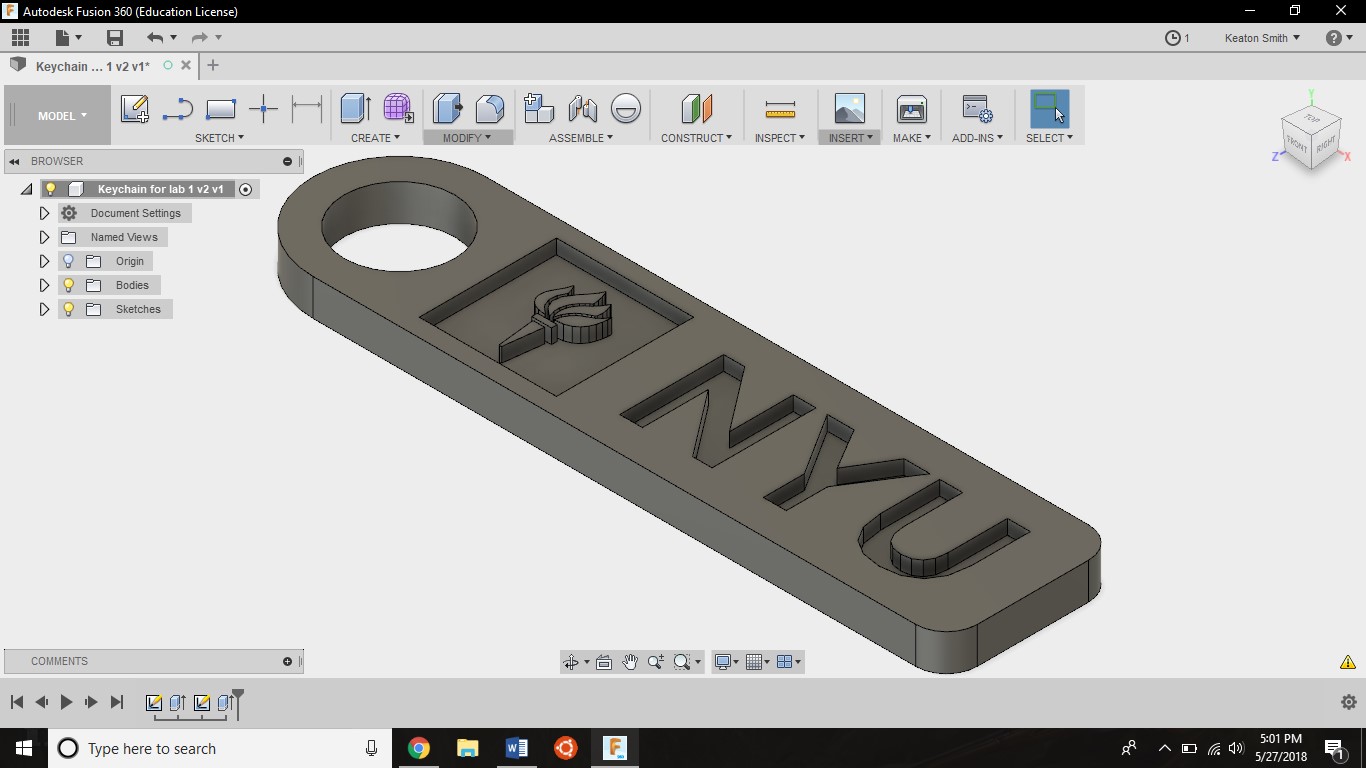Expand Named Views tree node

coord(44,237)
